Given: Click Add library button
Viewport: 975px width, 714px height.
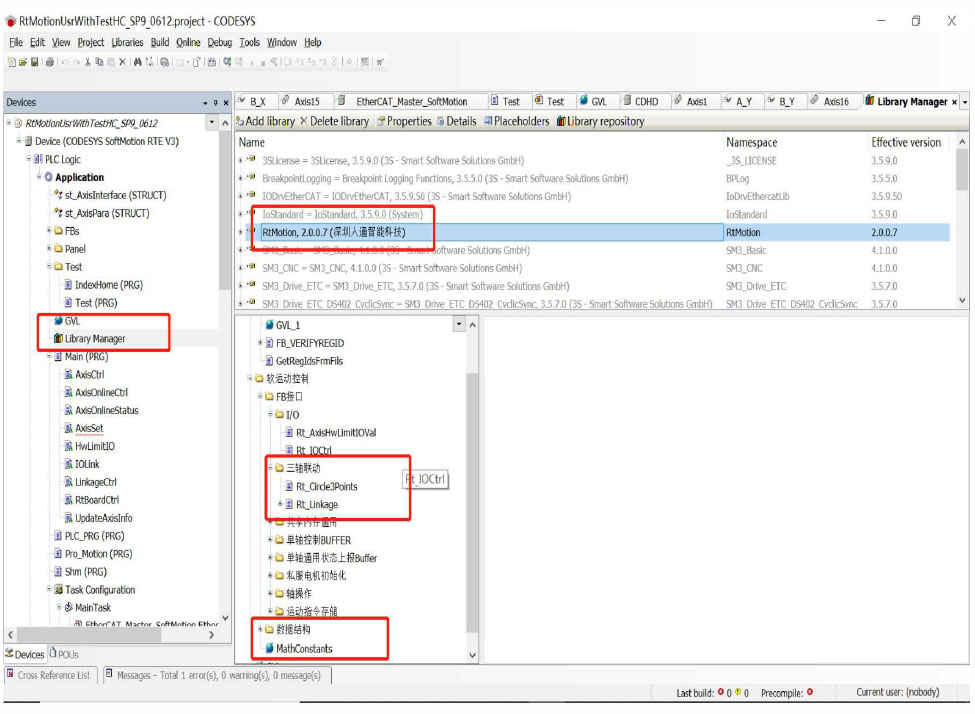Looking at the screenshot, I should pyautogui.click(x=265, y=122).
